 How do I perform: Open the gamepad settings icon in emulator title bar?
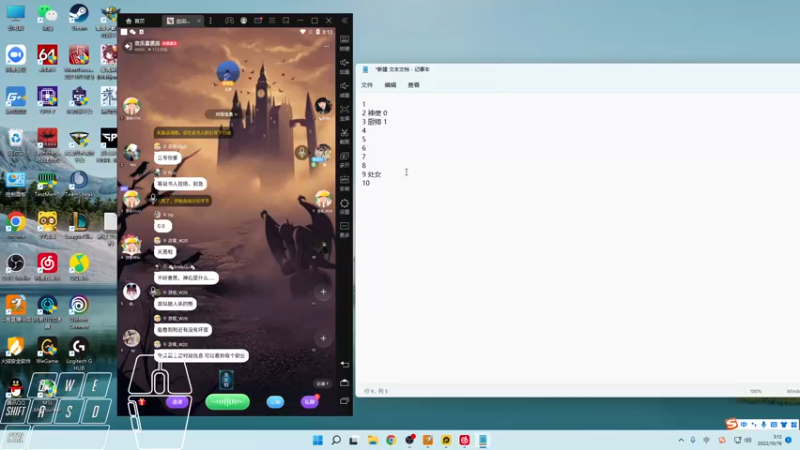(x=230, y=21)
